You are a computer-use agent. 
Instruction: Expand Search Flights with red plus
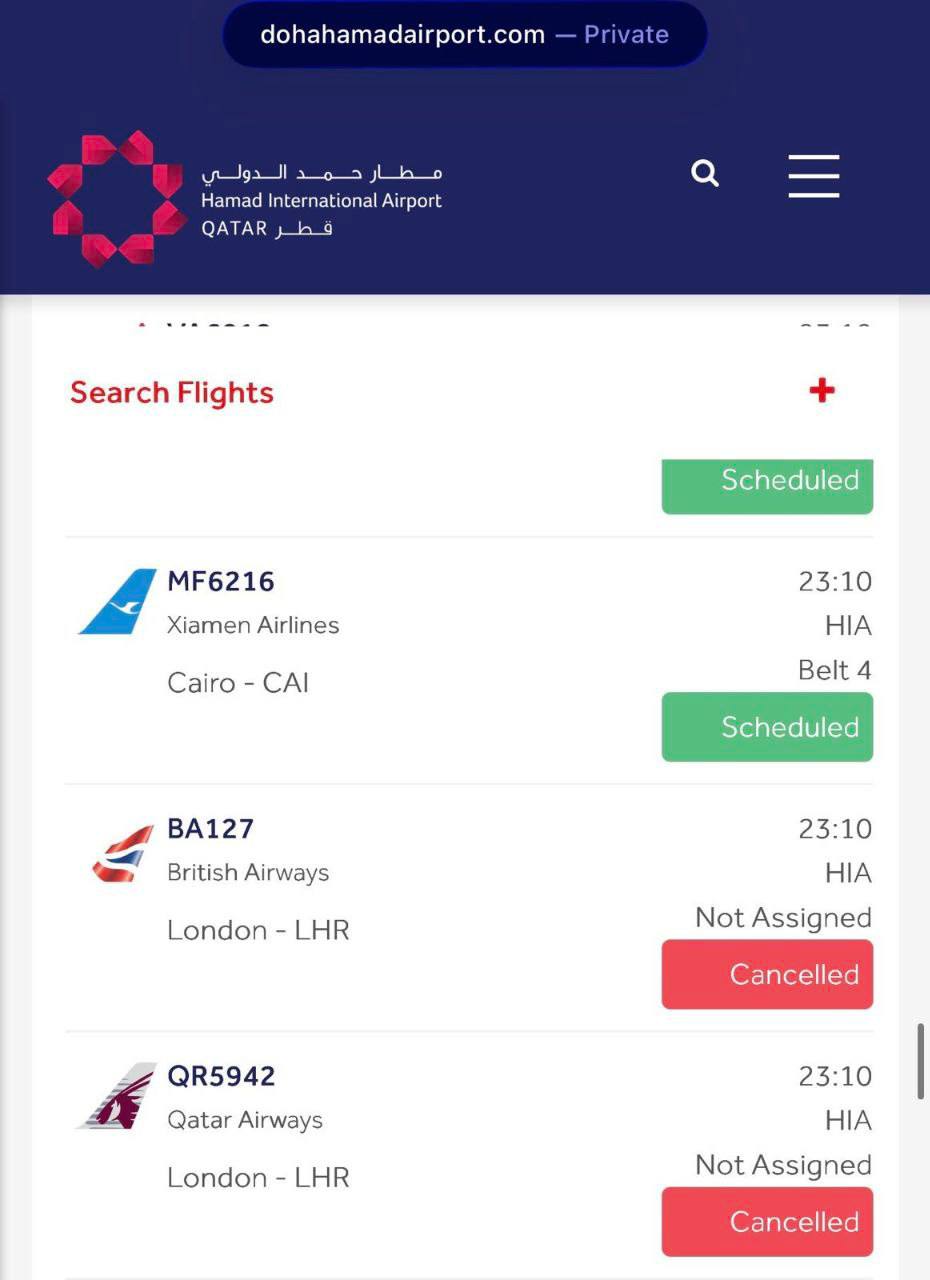822,390
